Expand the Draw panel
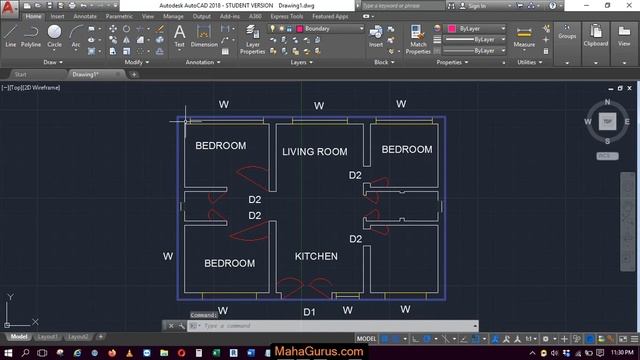Viewport: 640px width, 360px height. pos(53,62)
